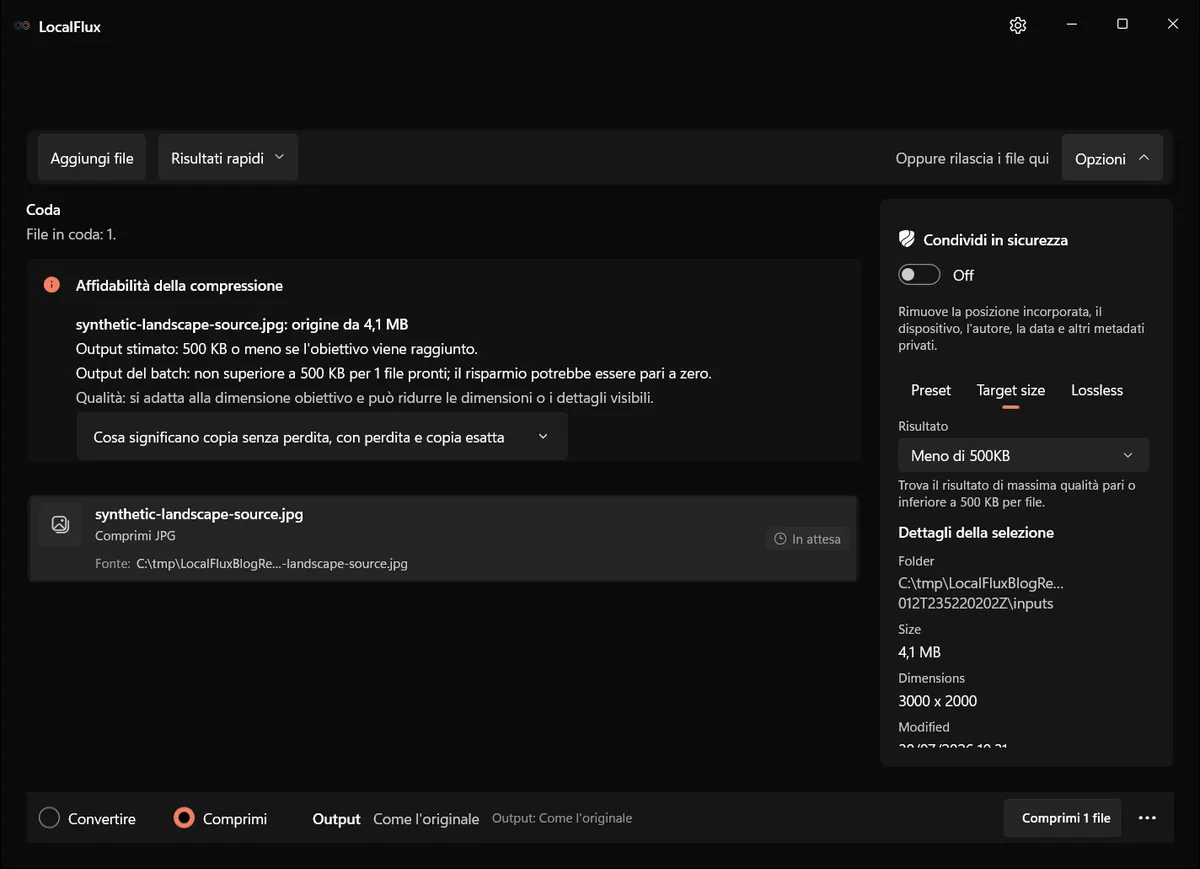
Task: Expand the copia senza perdita explanation
Action: click(322, 437)
